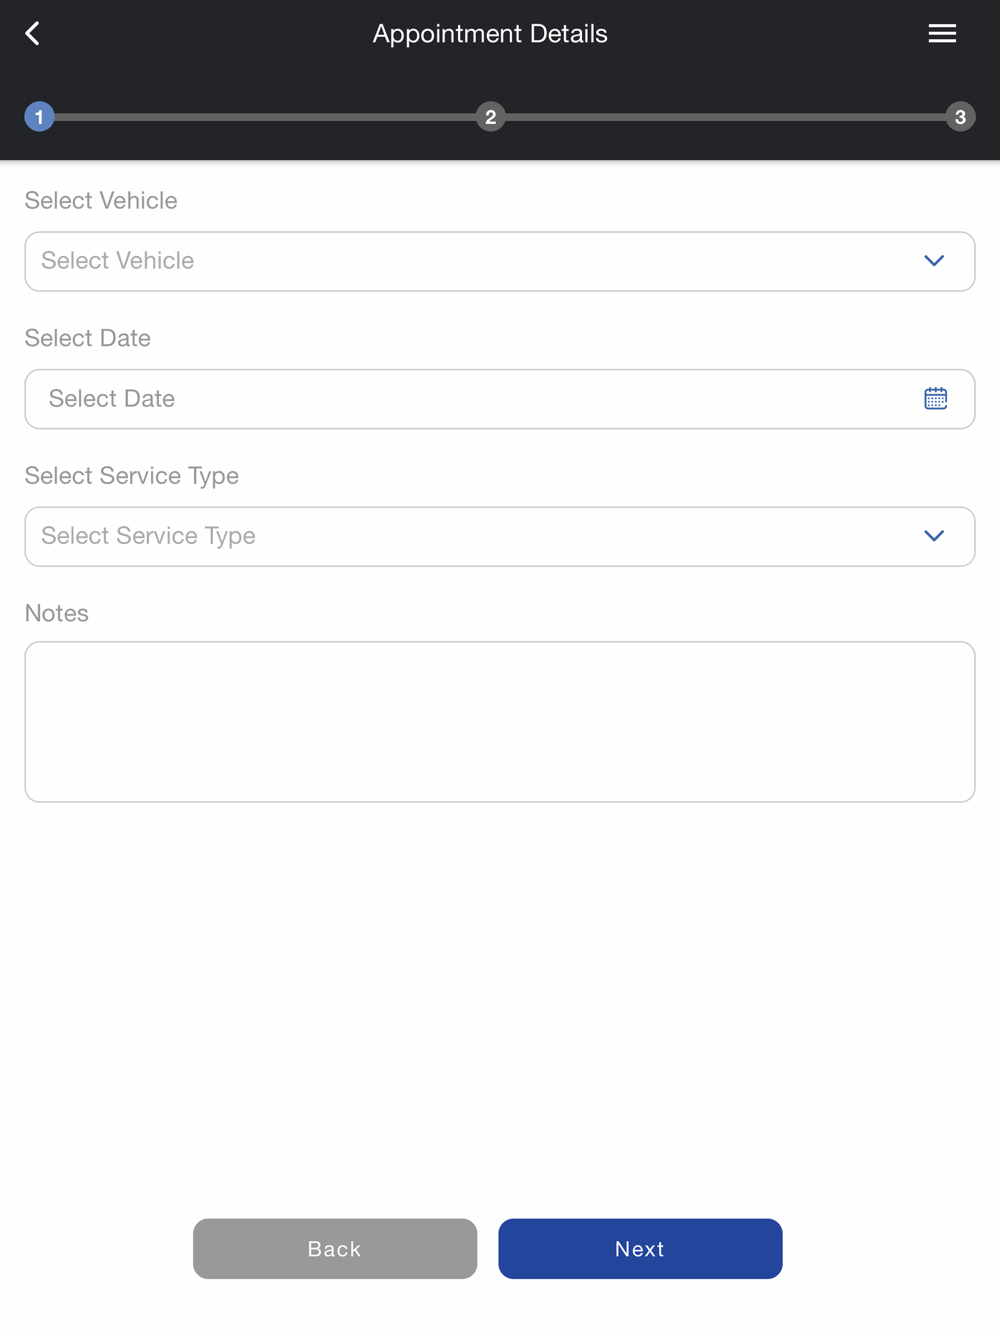
Task: Click the gray Back button
Action: [x=335, y=1248]
